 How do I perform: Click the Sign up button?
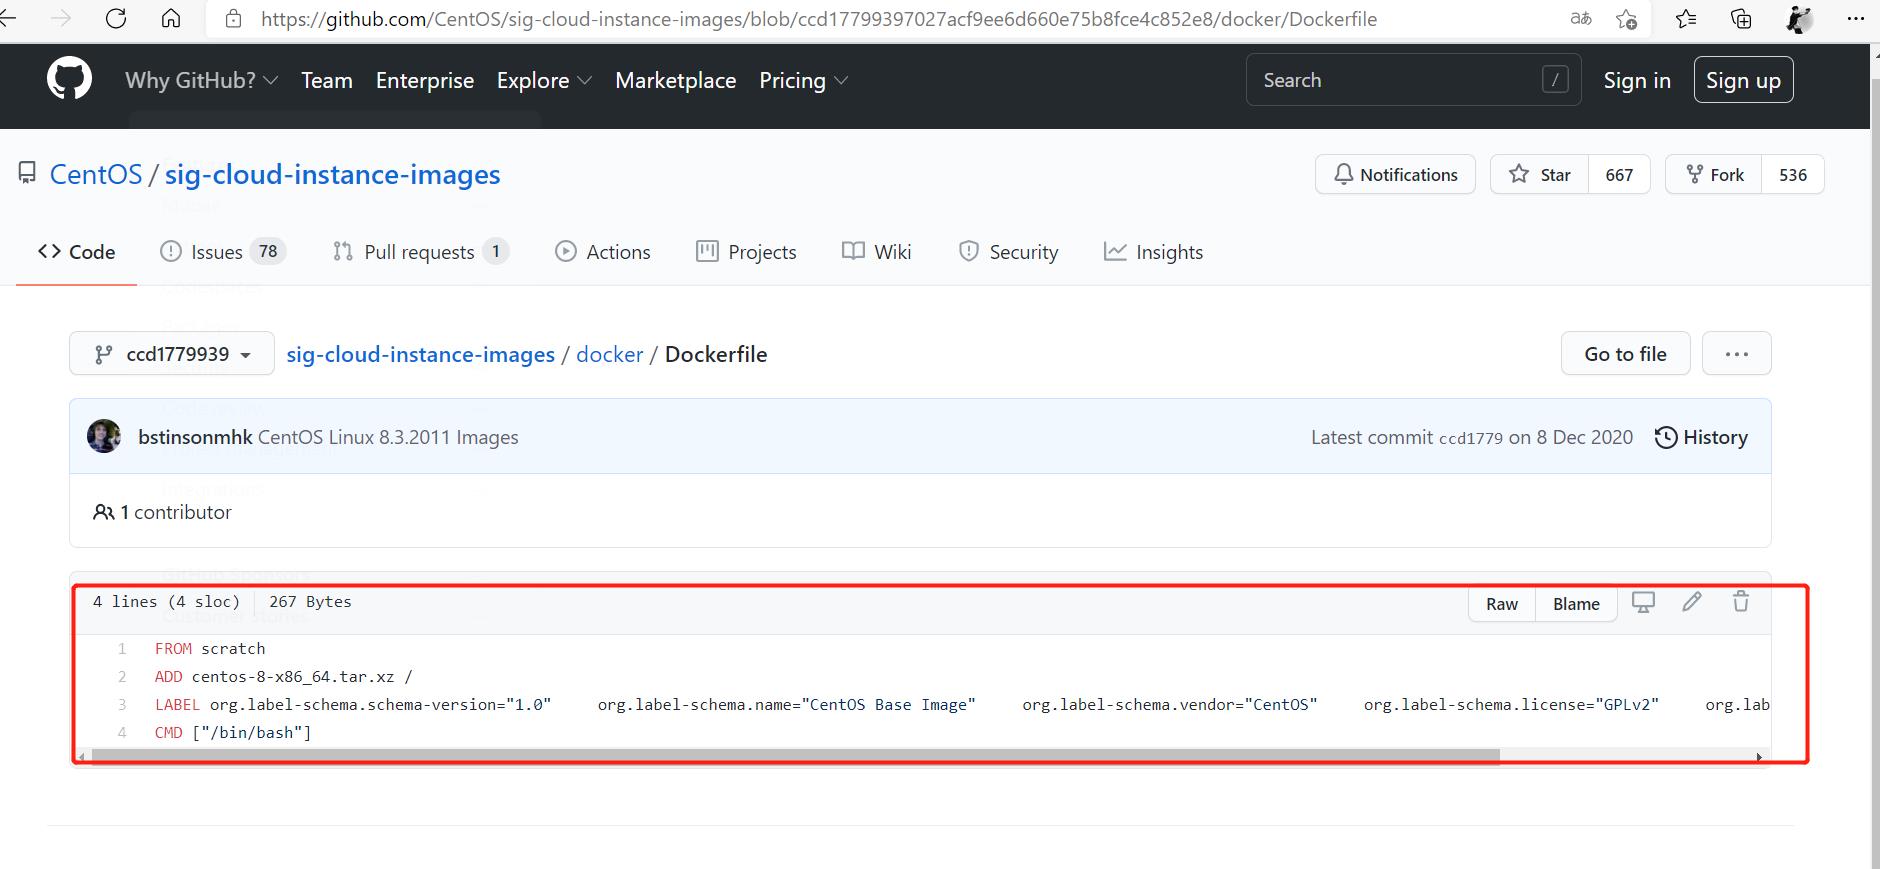[x=1743, y=80]
